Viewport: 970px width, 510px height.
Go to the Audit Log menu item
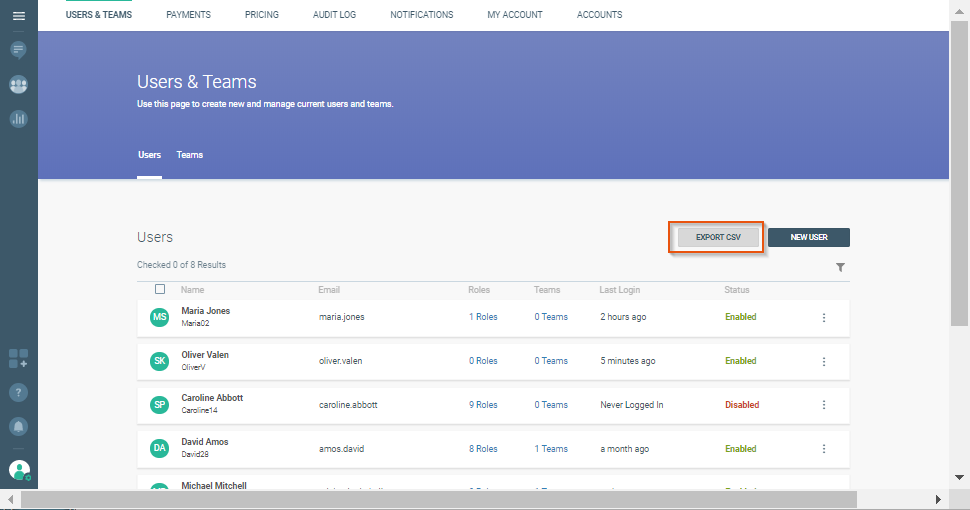coord(334,15)
